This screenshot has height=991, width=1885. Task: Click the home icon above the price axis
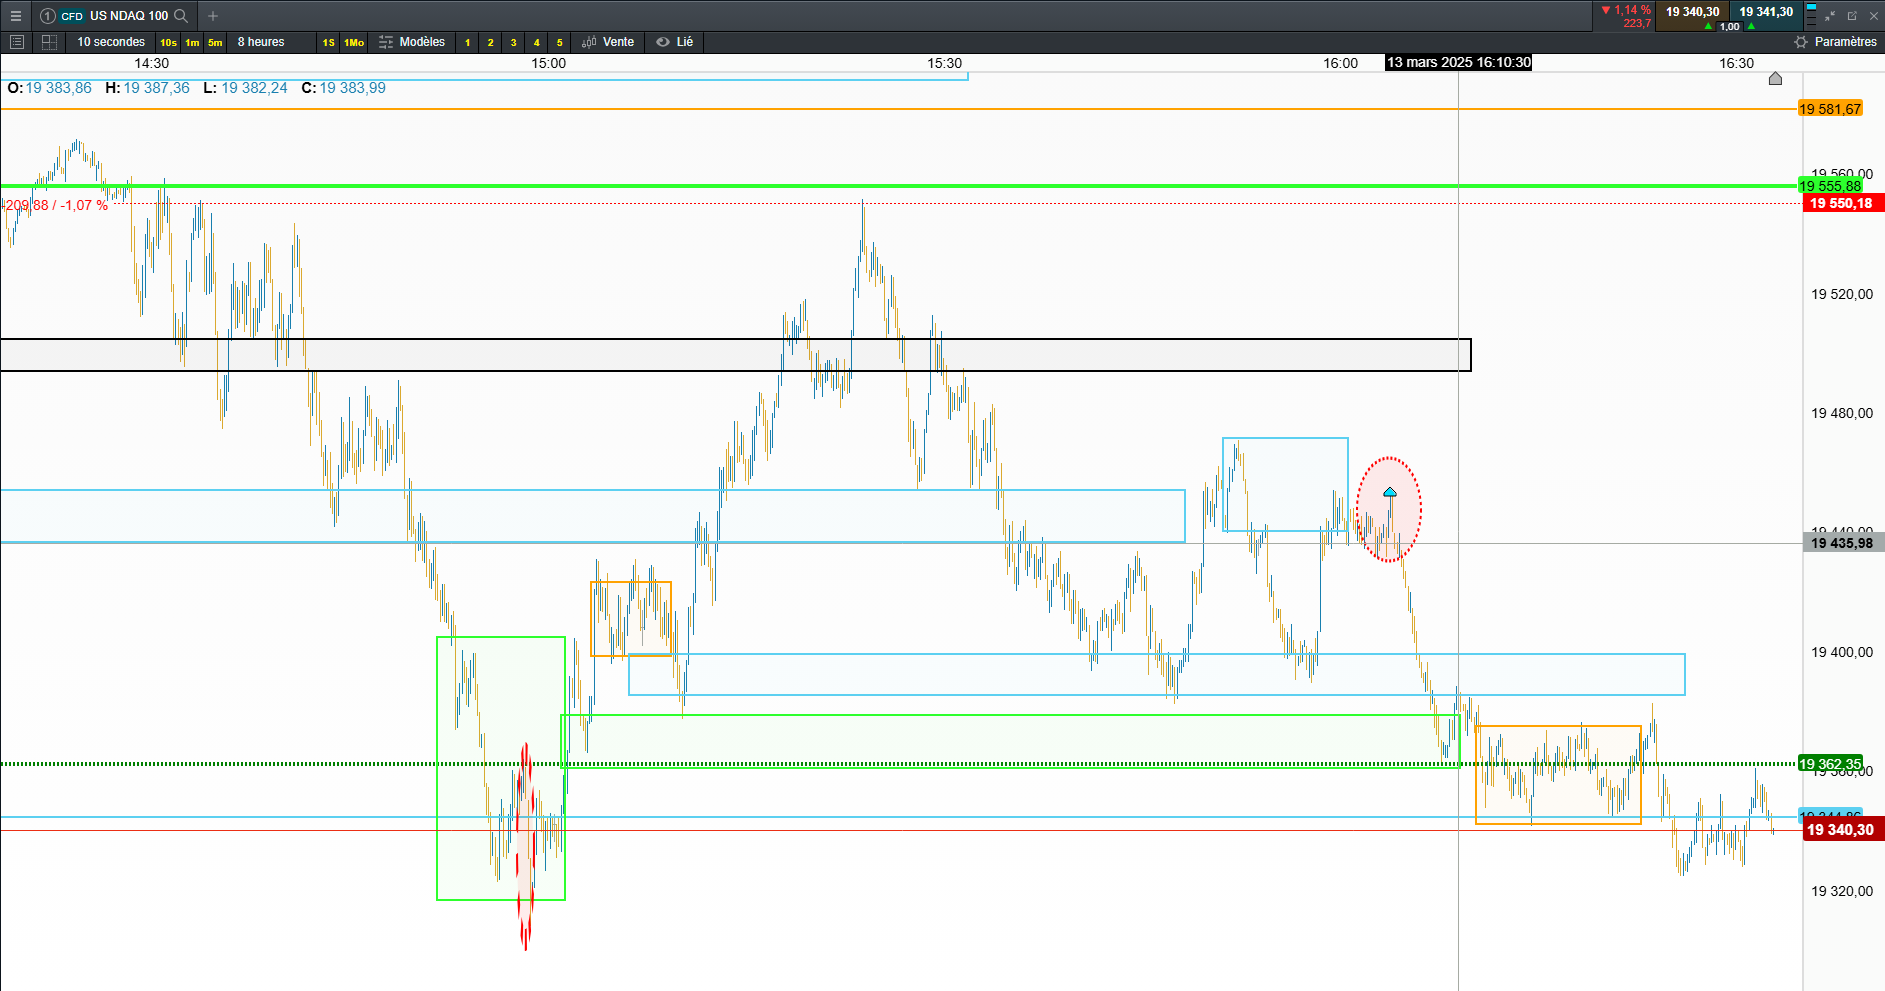tap(1775, 78)
